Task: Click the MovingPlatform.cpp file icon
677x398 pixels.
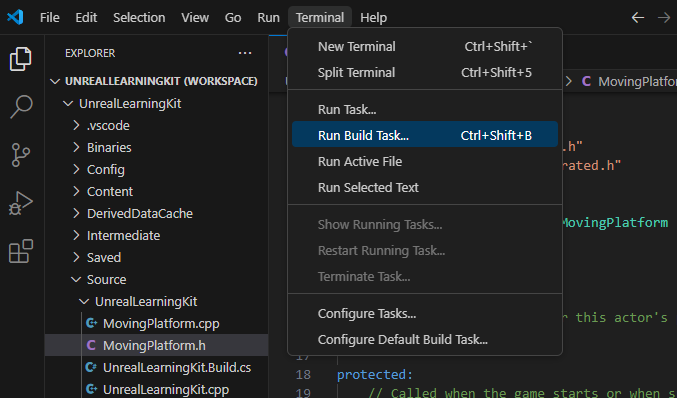Action: click(91, 323)
